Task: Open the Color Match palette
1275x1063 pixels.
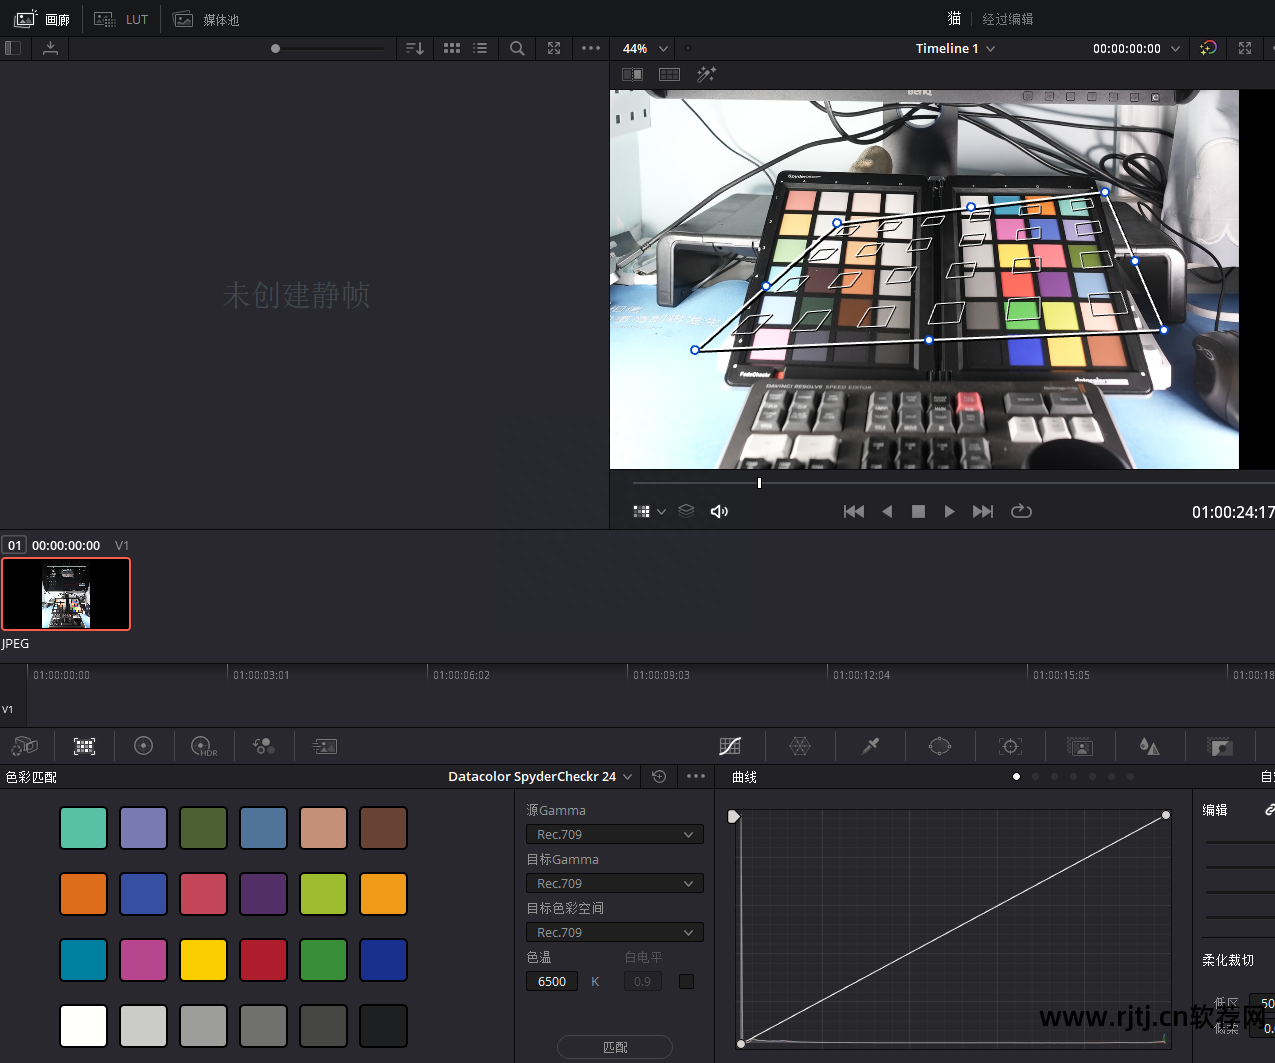Action: click(x=85, y=746)
